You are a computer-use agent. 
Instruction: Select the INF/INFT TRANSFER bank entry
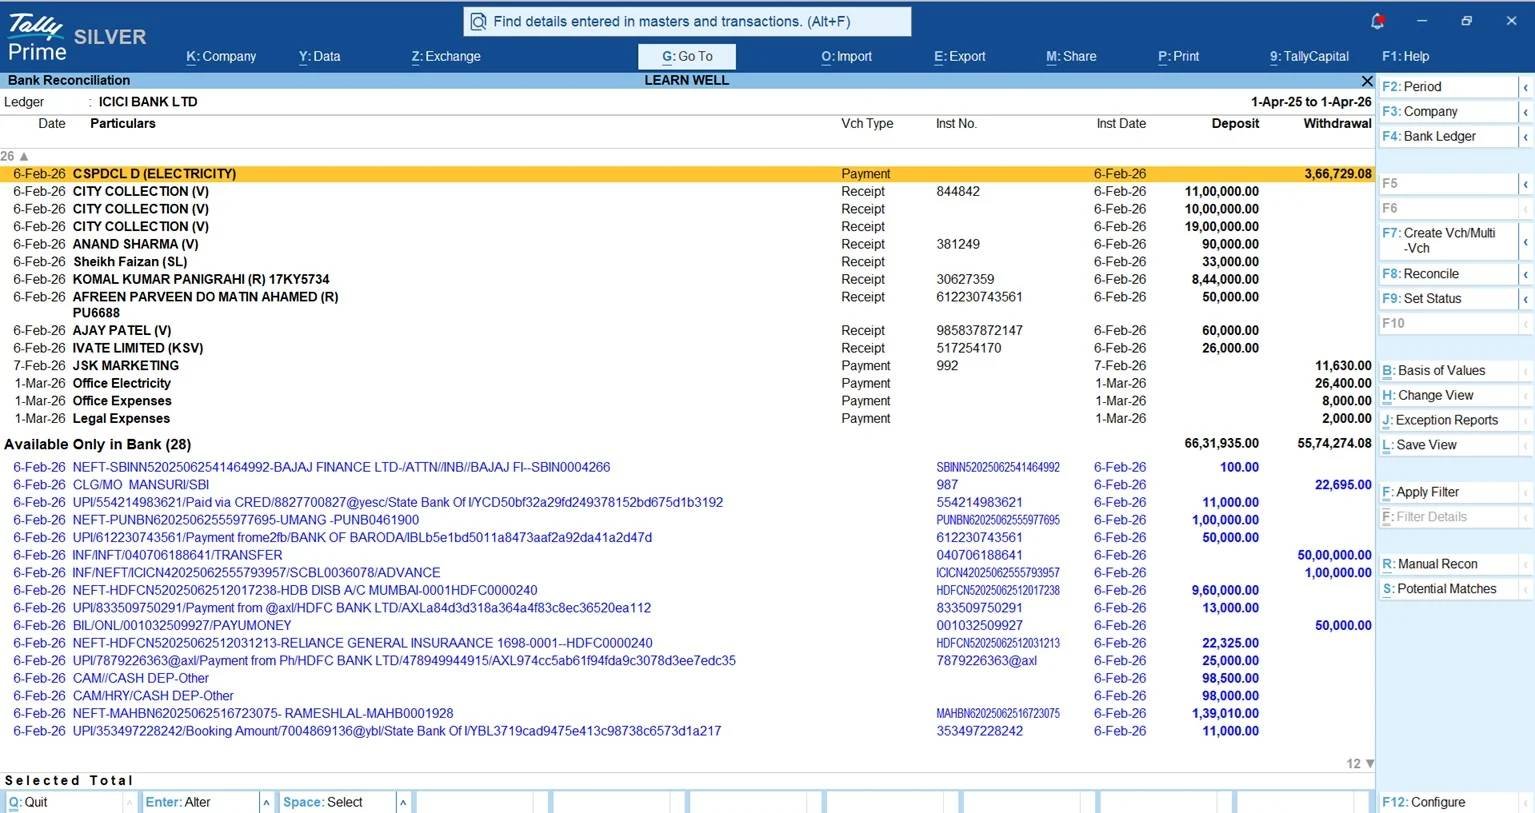click(687, 556)
